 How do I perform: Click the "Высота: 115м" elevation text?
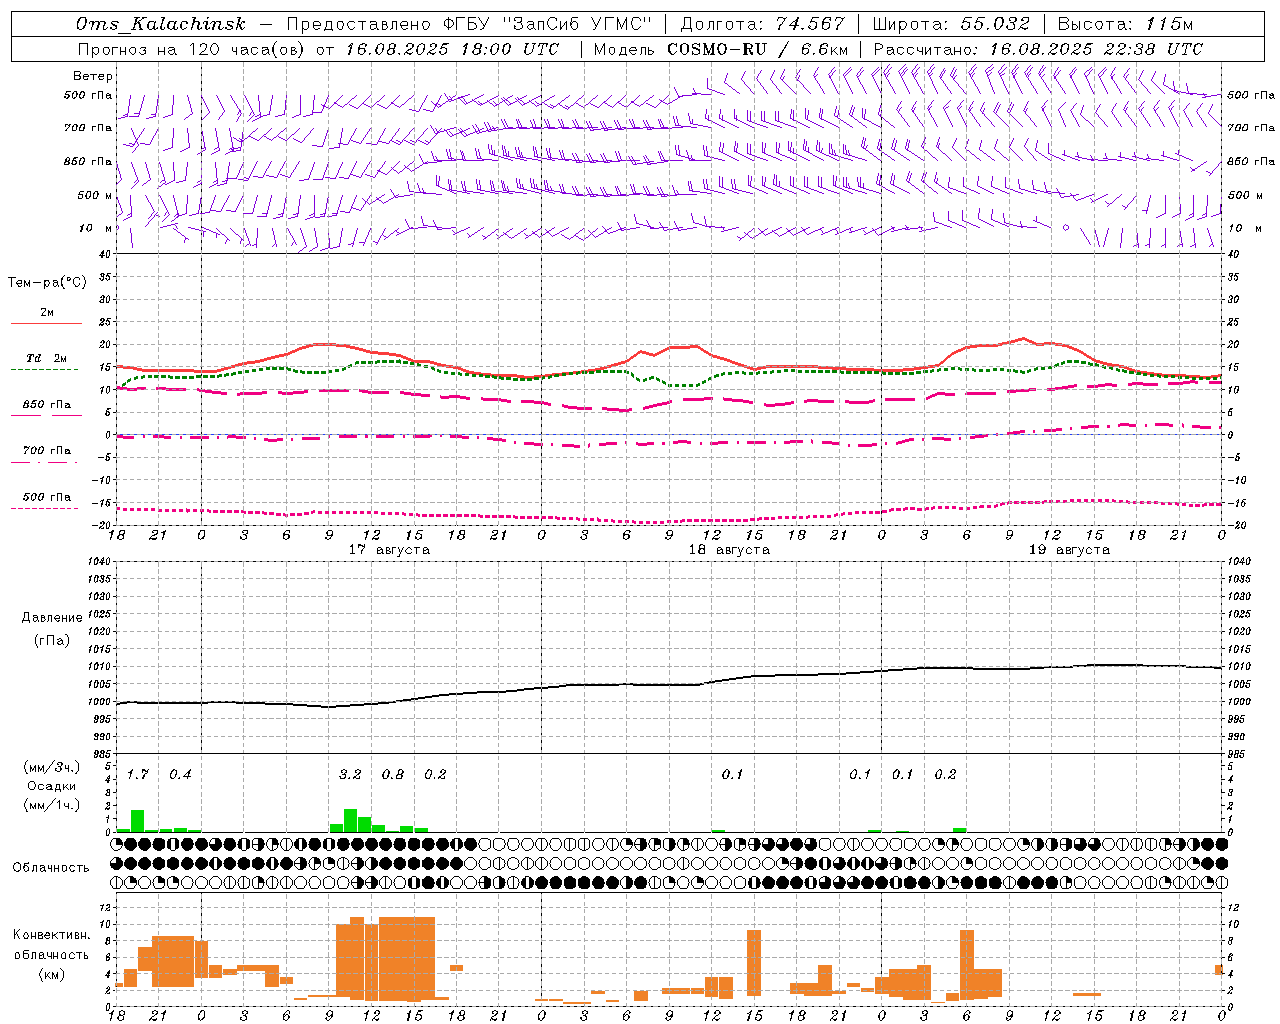pyautogui.click(x=1125, y=24)
